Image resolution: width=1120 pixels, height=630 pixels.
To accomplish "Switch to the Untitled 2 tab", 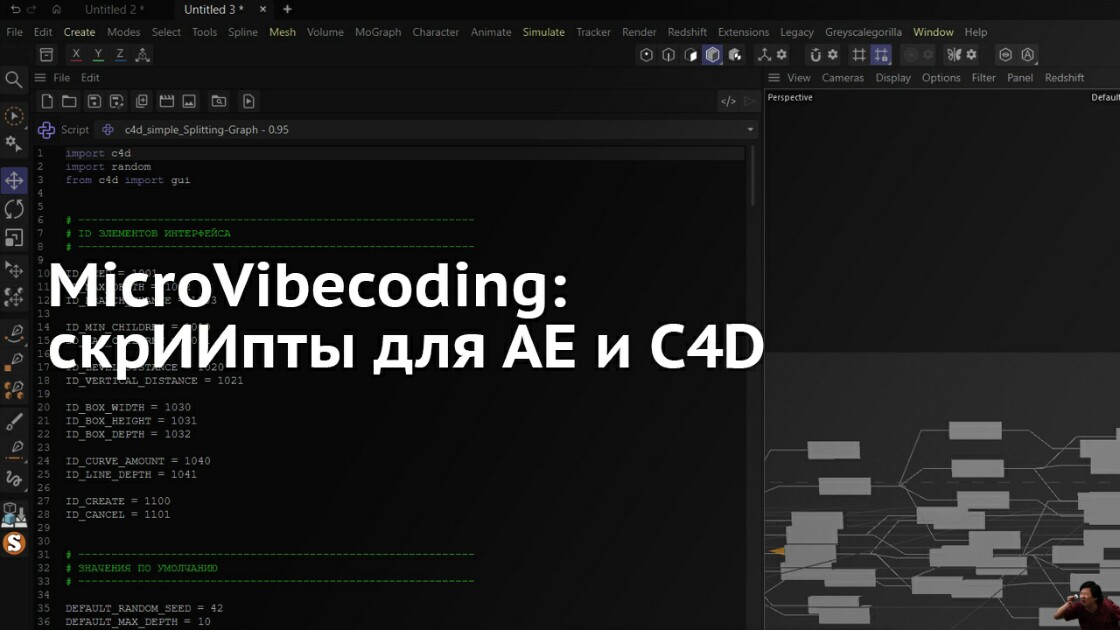I will [114, 9].
